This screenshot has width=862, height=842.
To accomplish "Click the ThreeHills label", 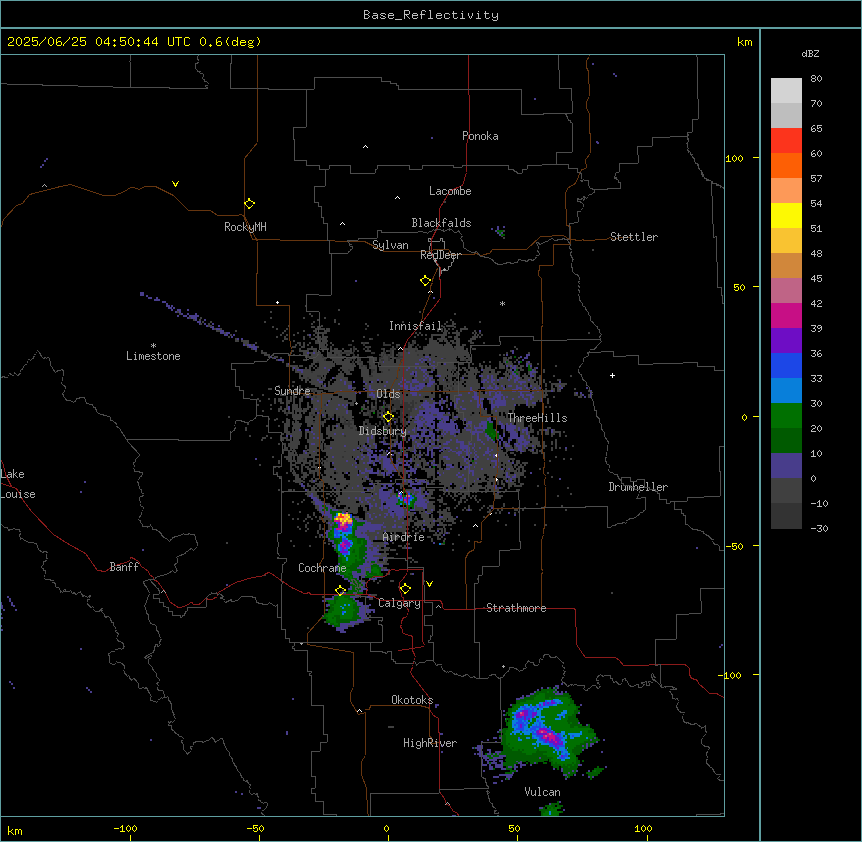I will tap(537, 418).
